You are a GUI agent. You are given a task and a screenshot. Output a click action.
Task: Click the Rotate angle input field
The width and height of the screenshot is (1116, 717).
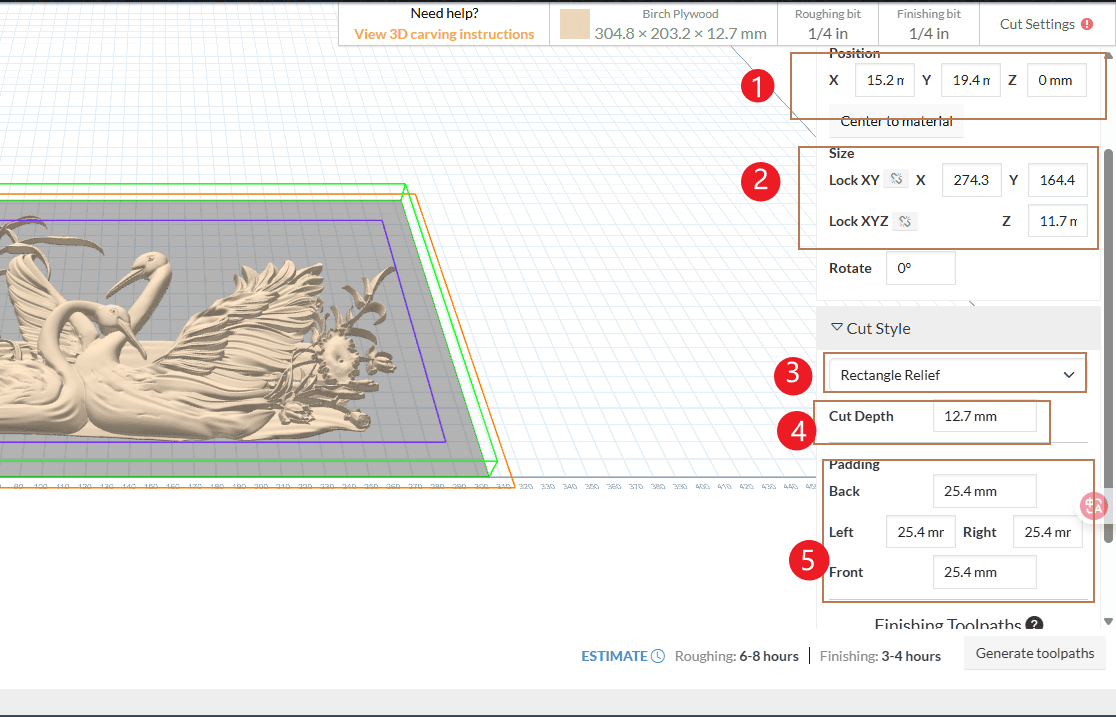coord(920,268)
